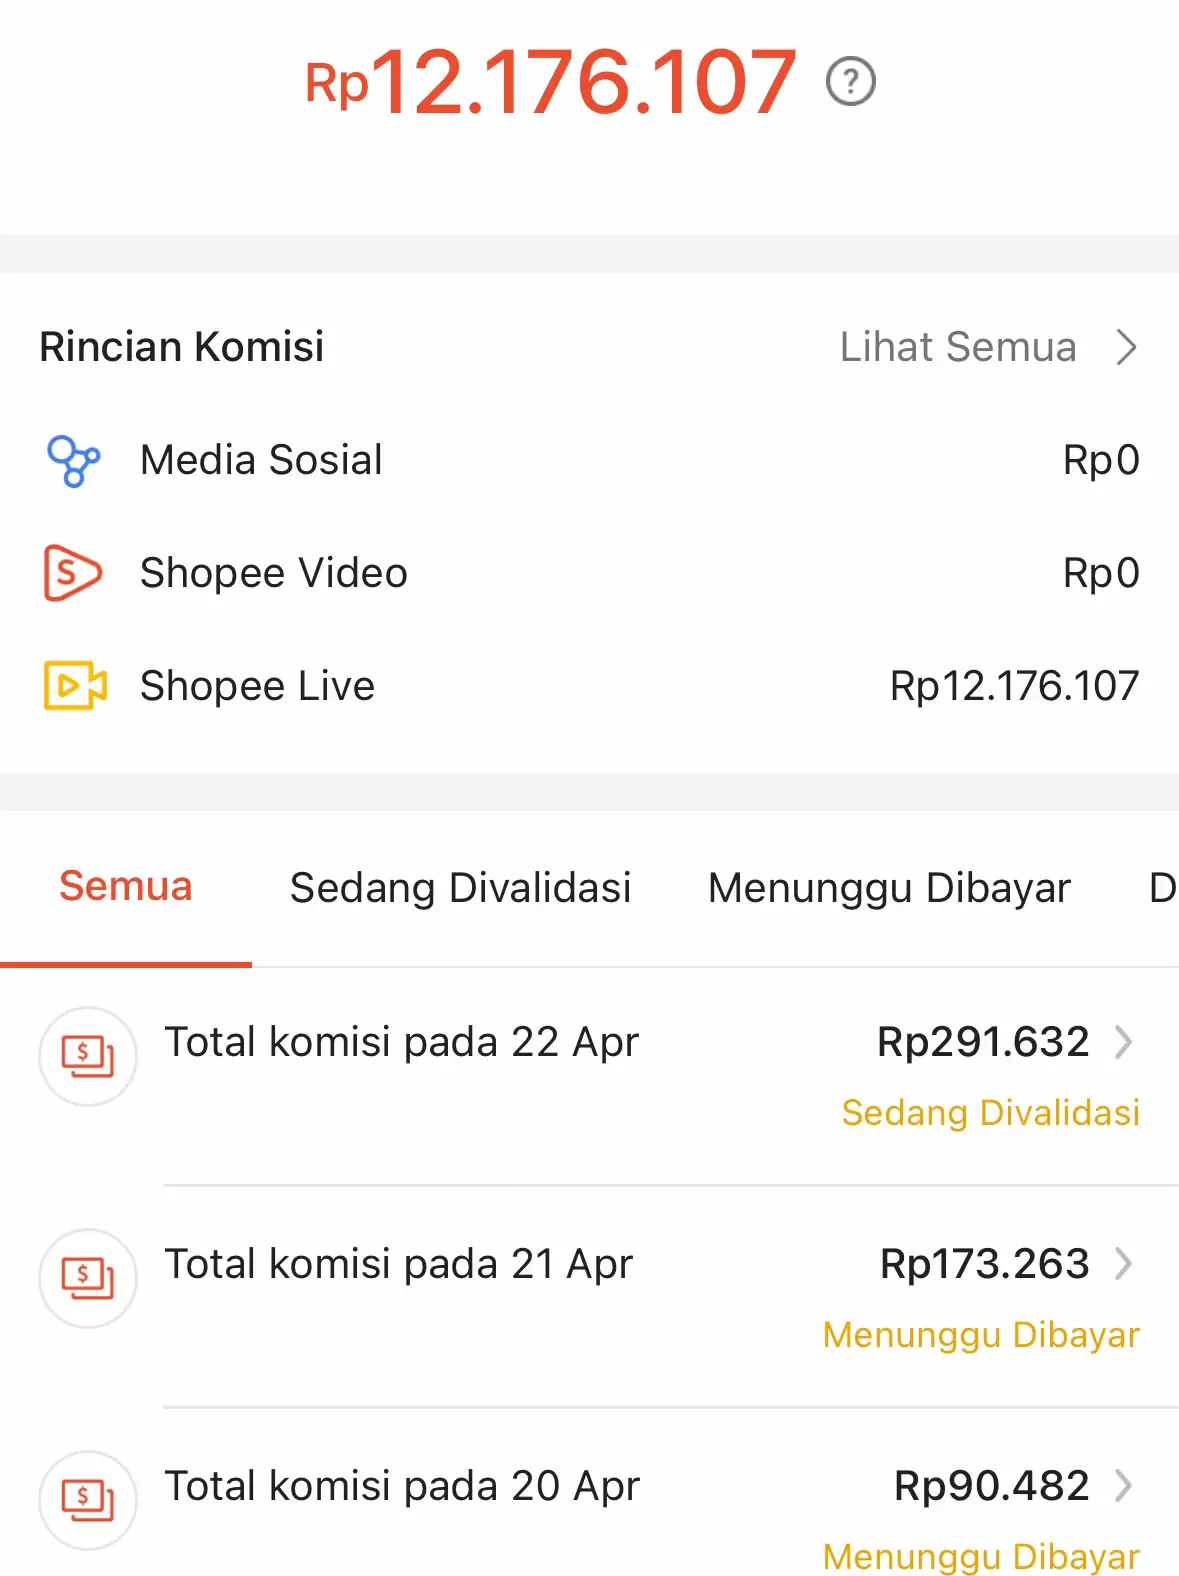Open chevron for Rp291.632 commission
The height and width of the screenshot is (1576, 1179).
pos(1124,1042)
